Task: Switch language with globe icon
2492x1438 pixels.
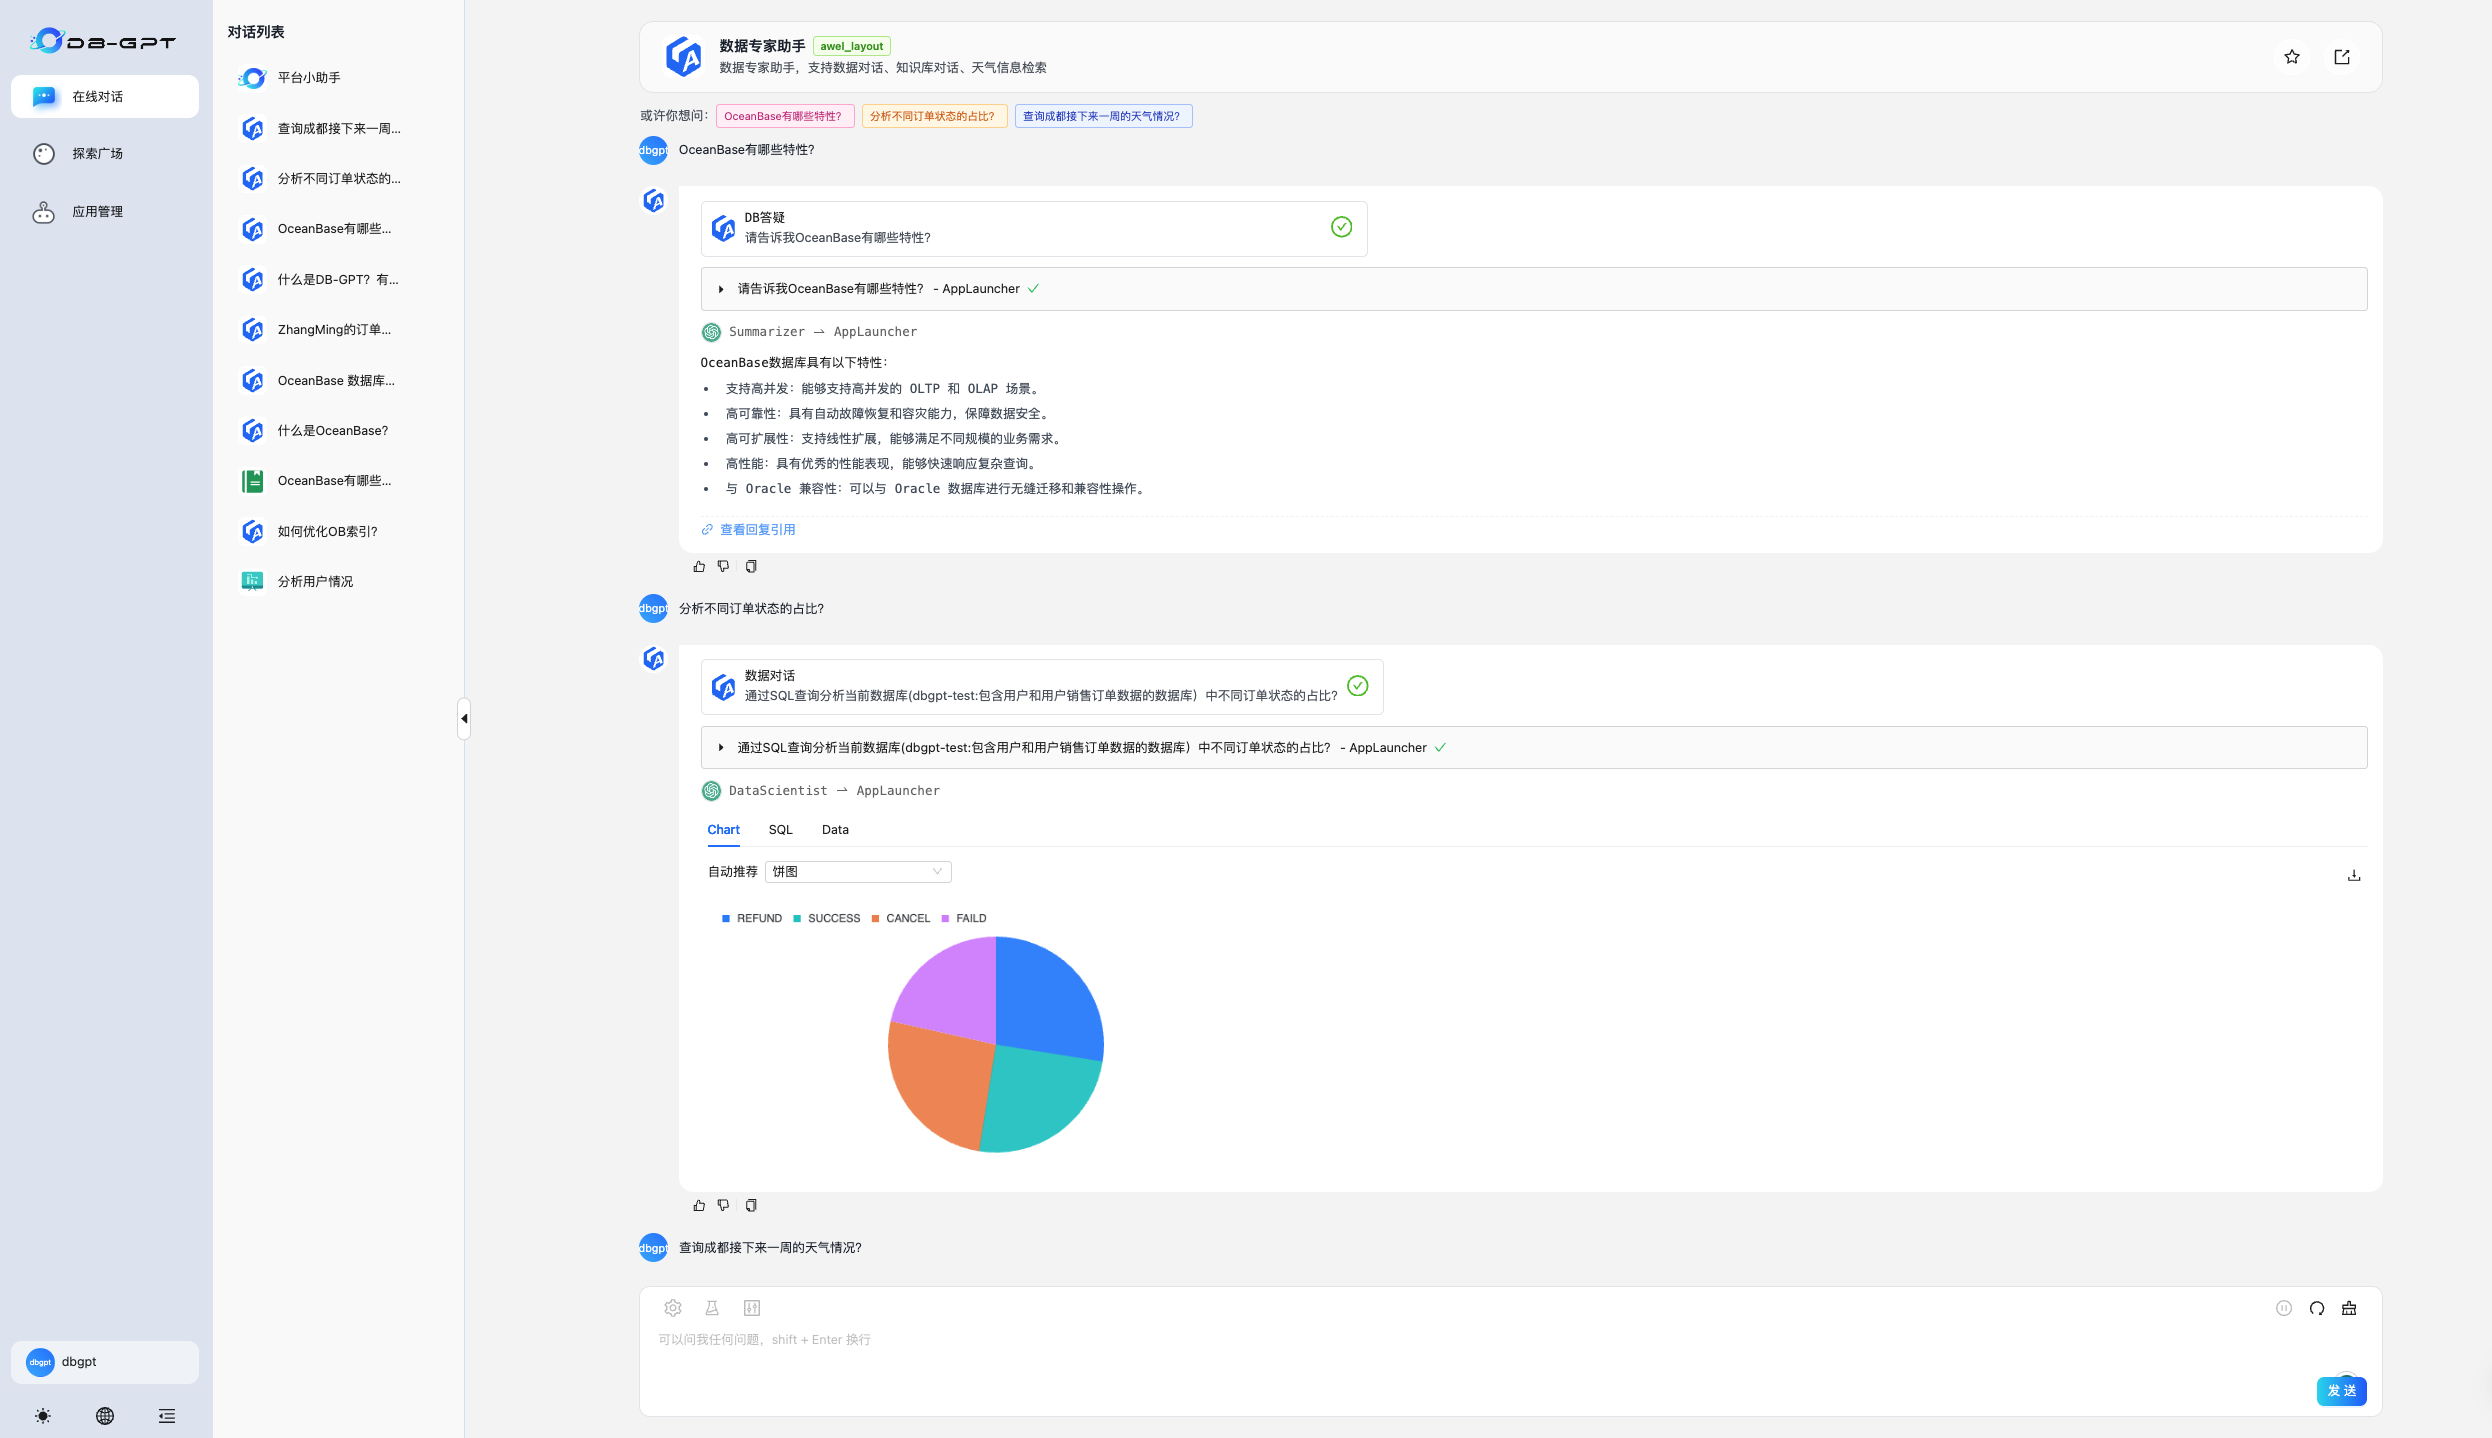Action: pos(105,1415)
